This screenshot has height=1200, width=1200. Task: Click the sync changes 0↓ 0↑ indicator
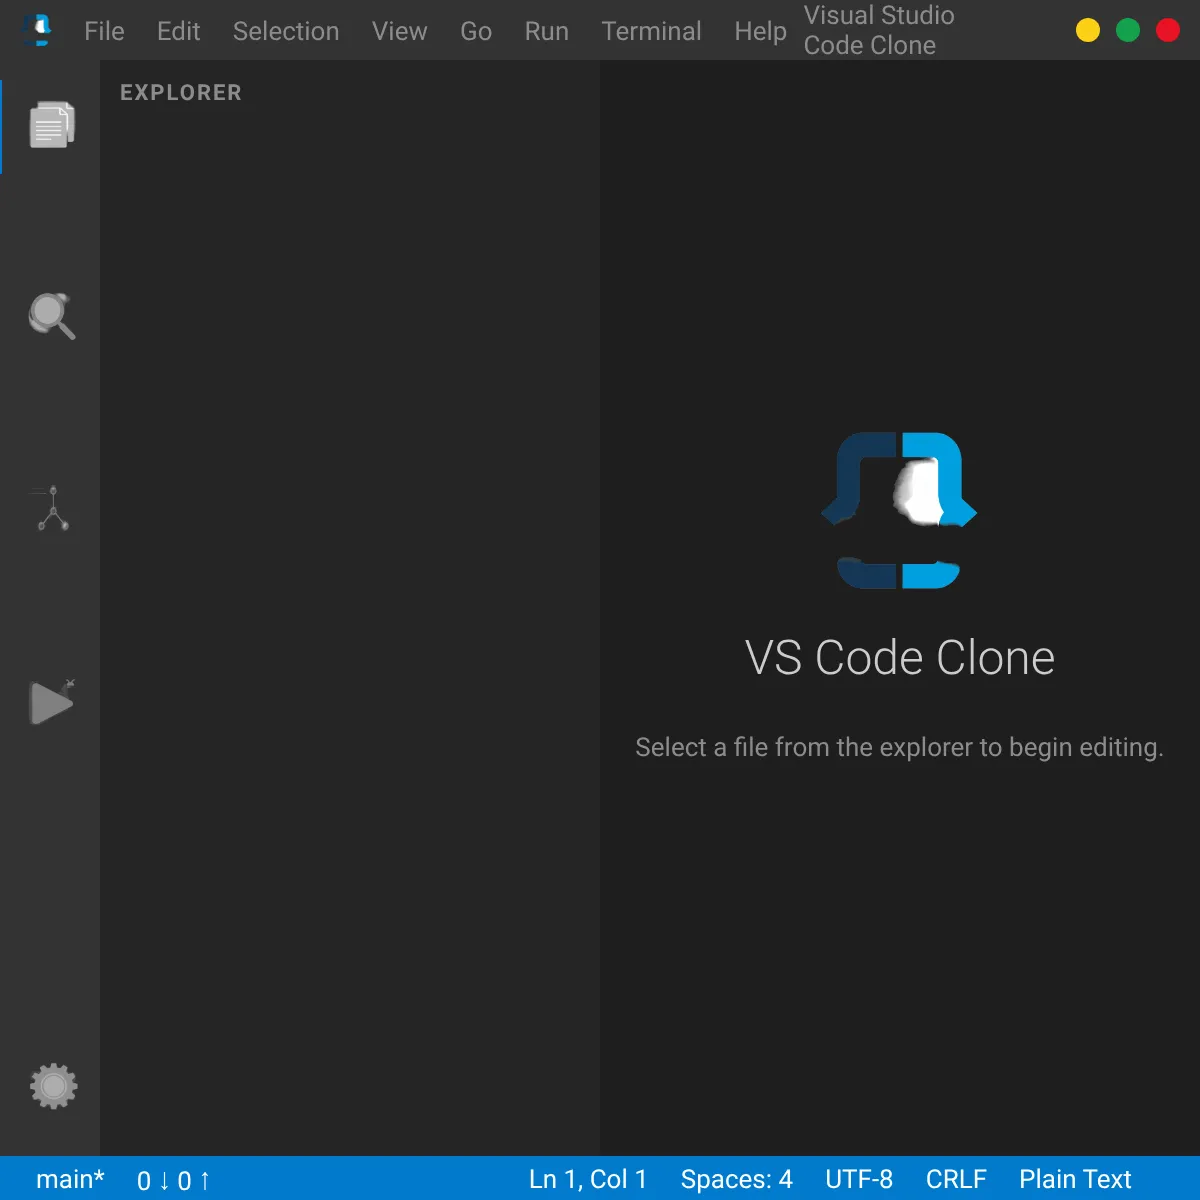(174, 1180)
